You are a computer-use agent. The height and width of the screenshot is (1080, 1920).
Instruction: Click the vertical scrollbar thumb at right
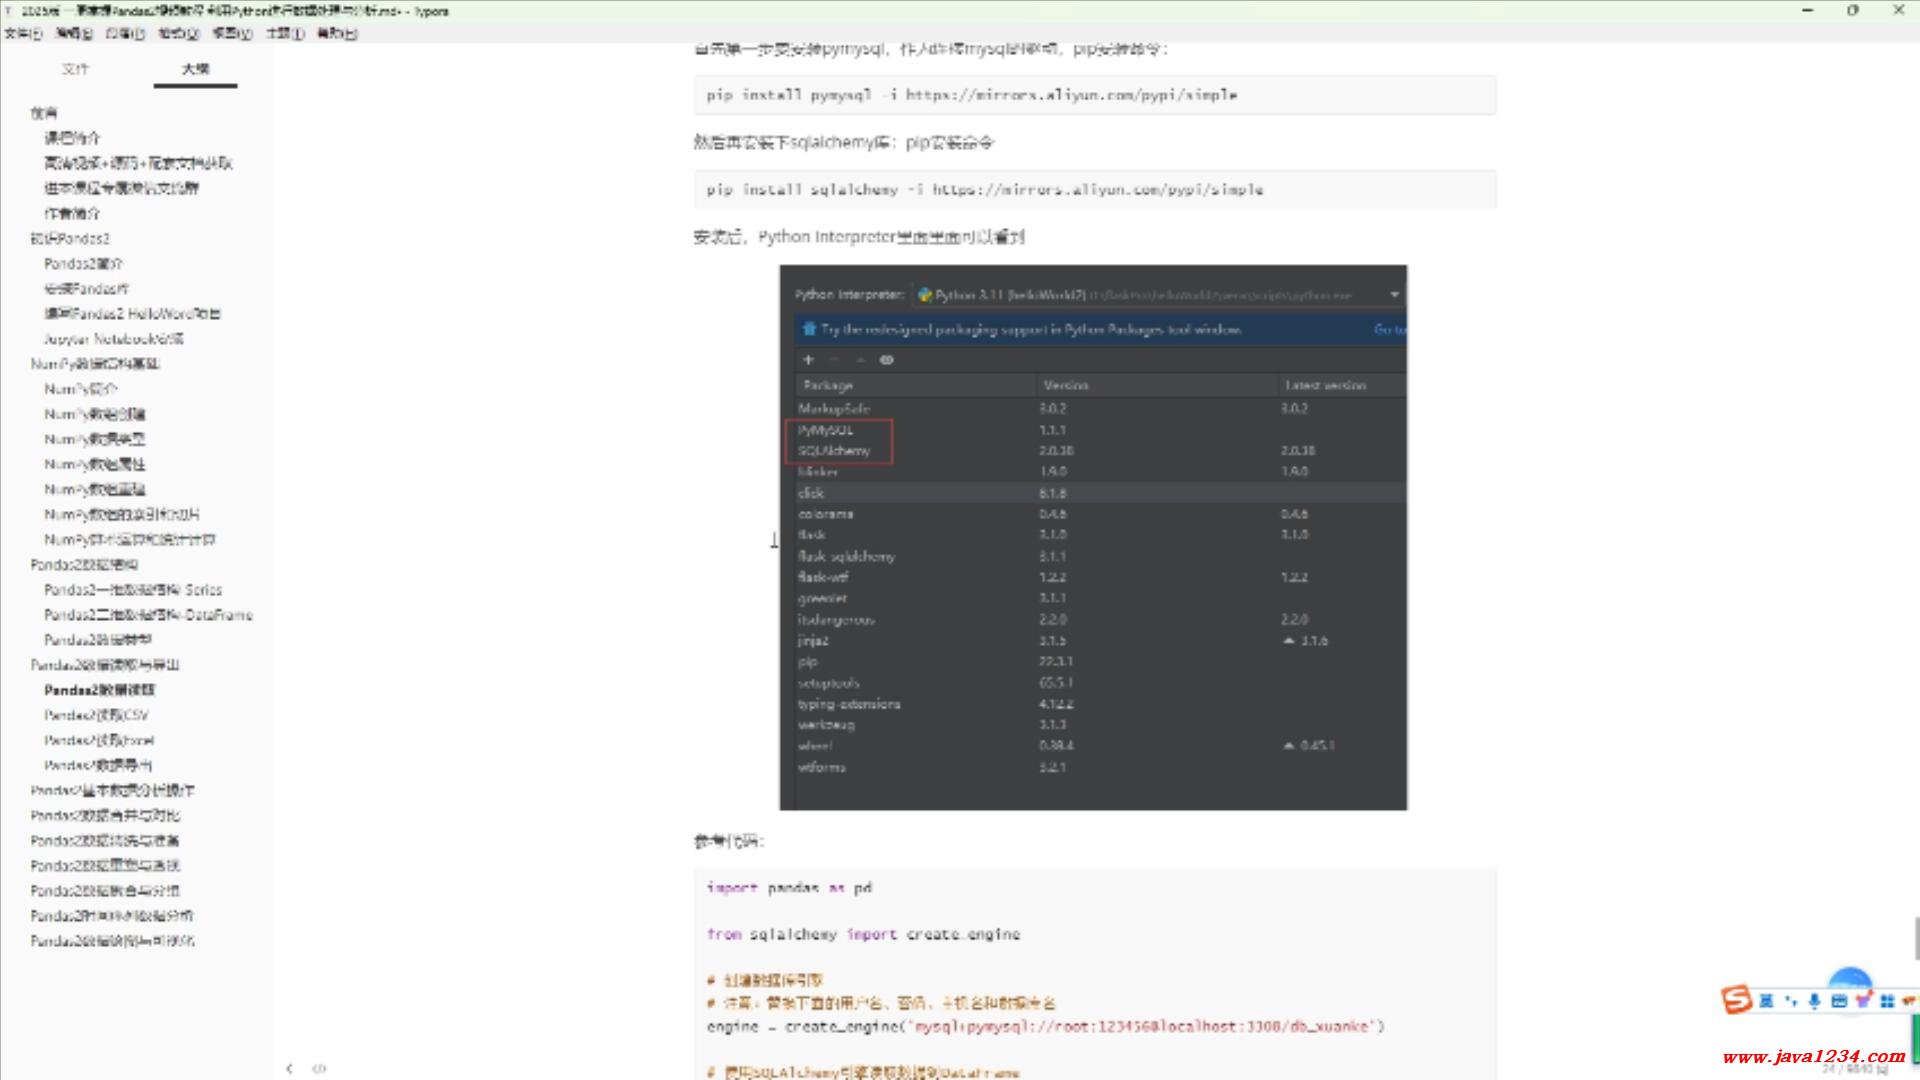click(1916, 938)
